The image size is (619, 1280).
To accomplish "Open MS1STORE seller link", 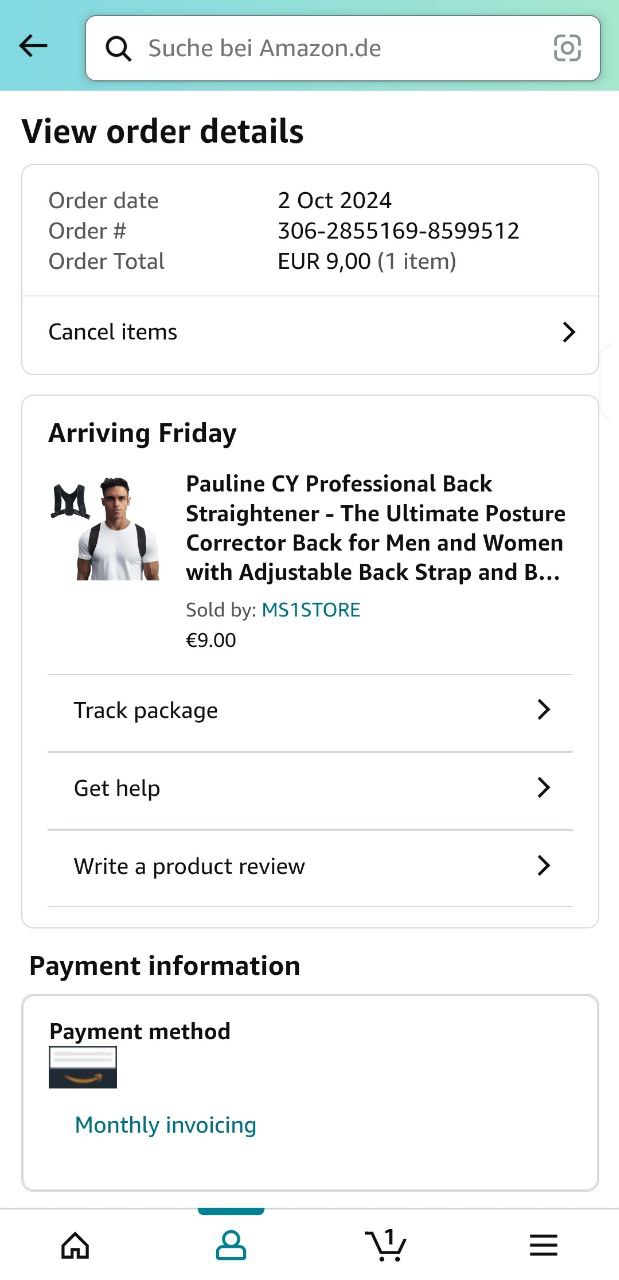I will coord(311,610).
